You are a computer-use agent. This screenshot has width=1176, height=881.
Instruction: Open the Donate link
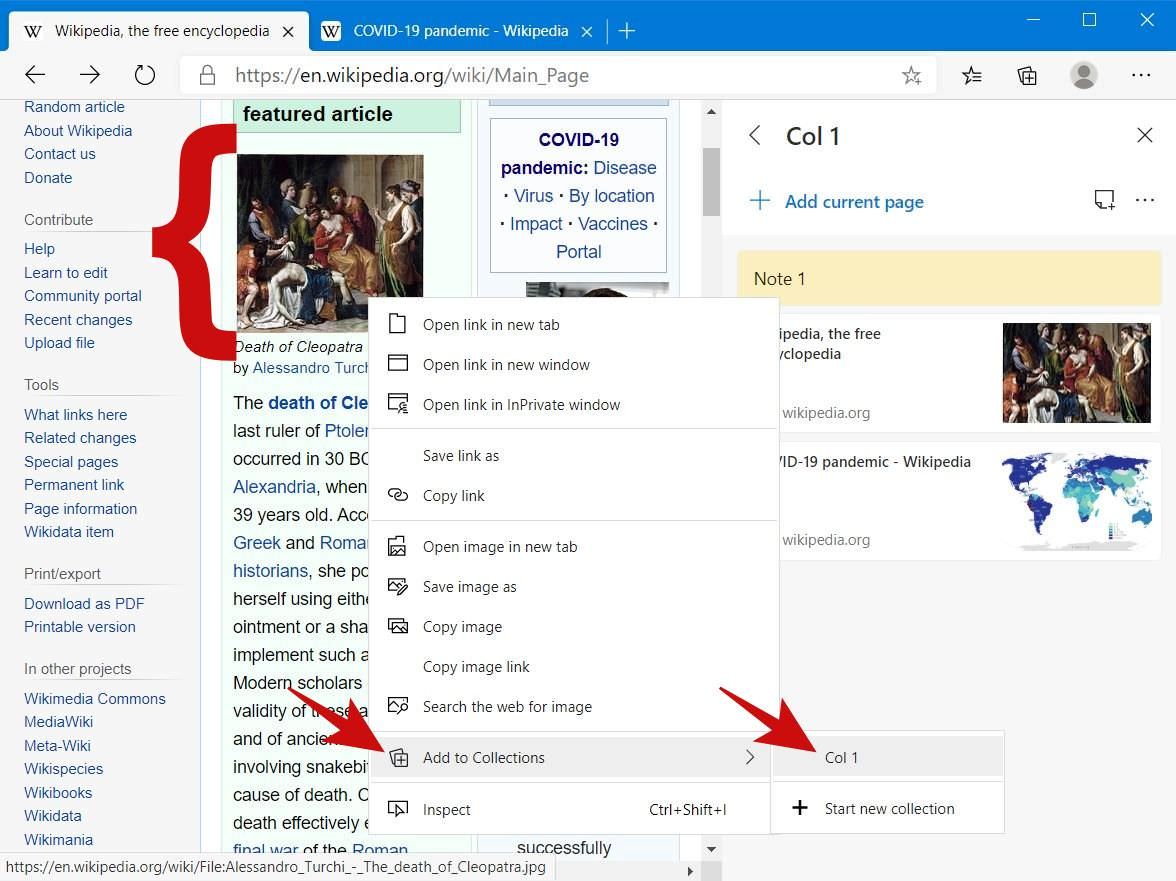pyautogui.click(x=48, y=178)
